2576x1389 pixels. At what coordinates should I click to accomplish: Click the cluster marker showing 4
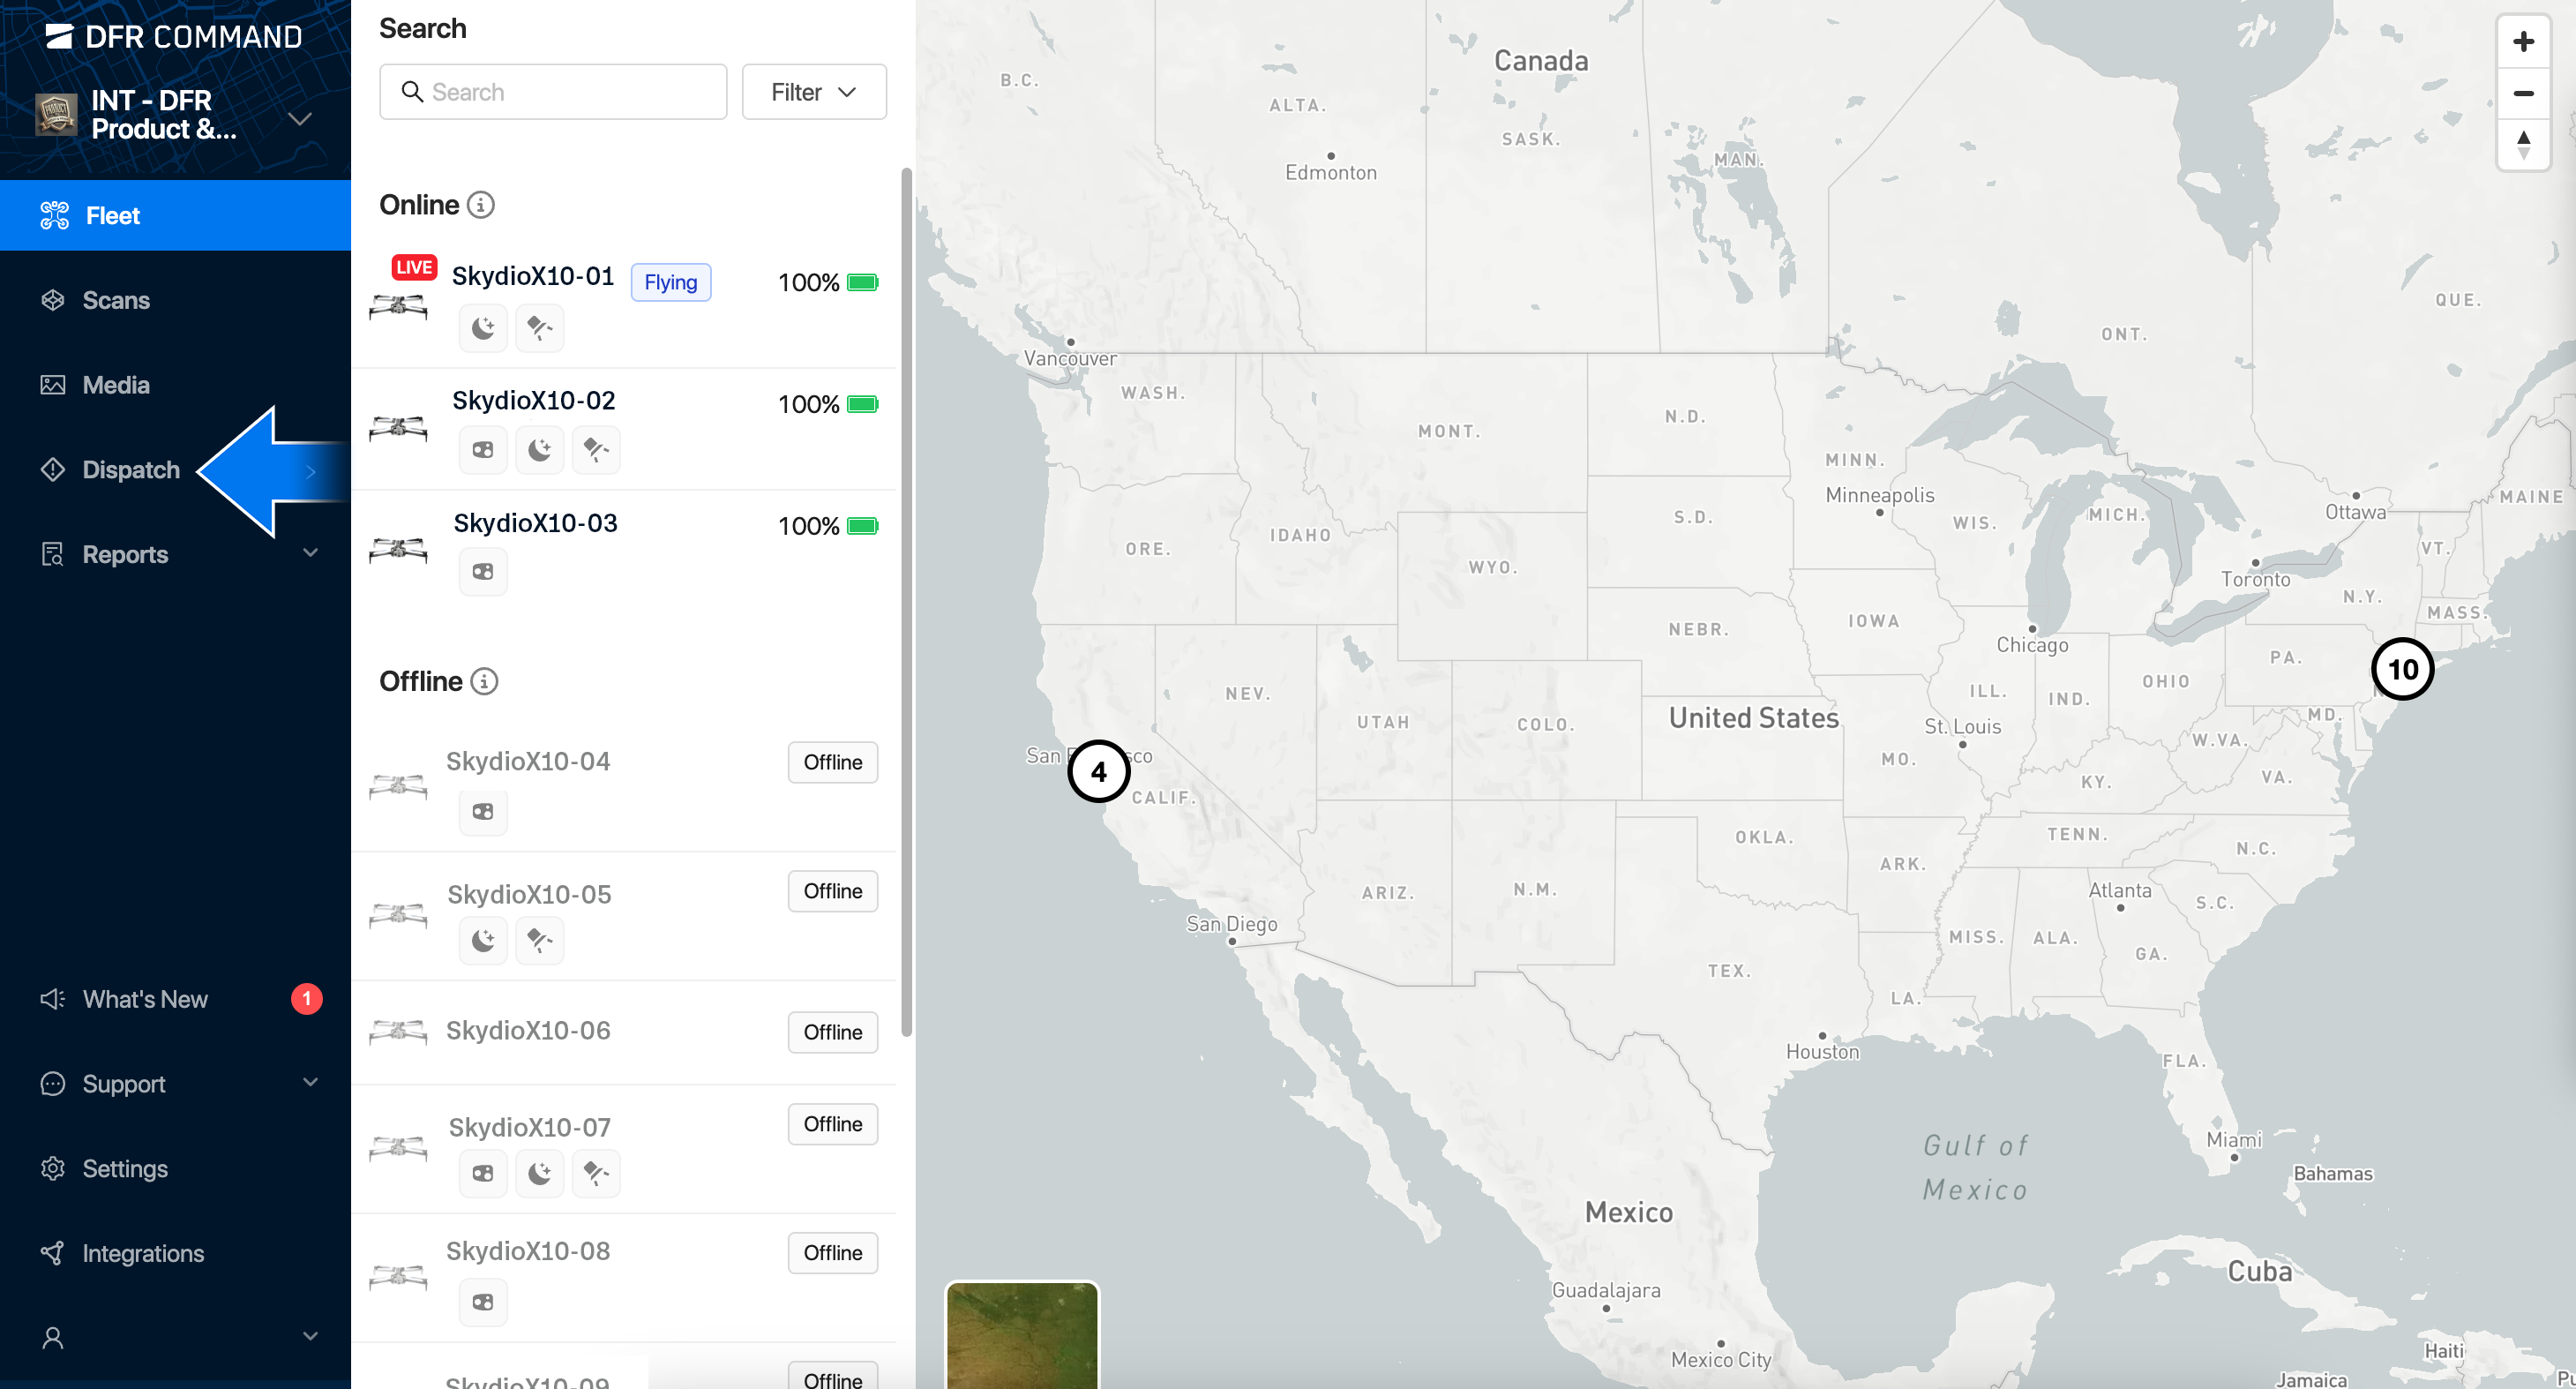[x=1098, y=772]
